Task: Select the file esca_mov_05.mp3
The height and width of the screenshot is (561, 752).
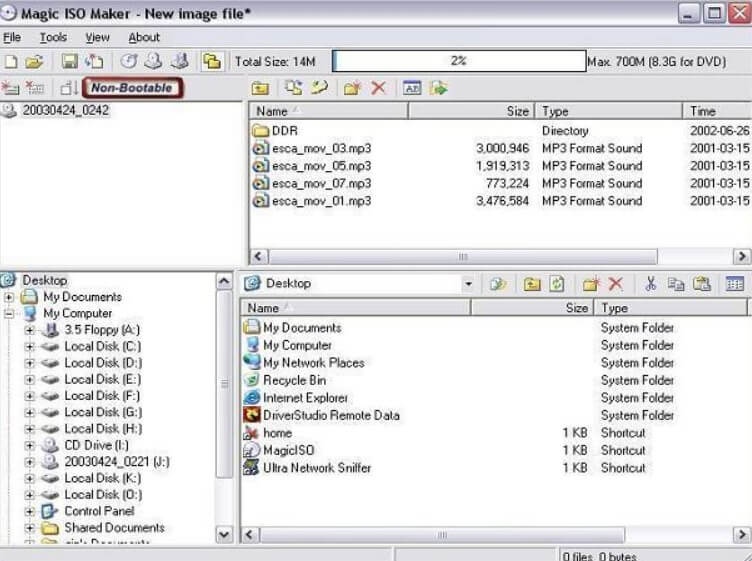Action: (321, 166)
